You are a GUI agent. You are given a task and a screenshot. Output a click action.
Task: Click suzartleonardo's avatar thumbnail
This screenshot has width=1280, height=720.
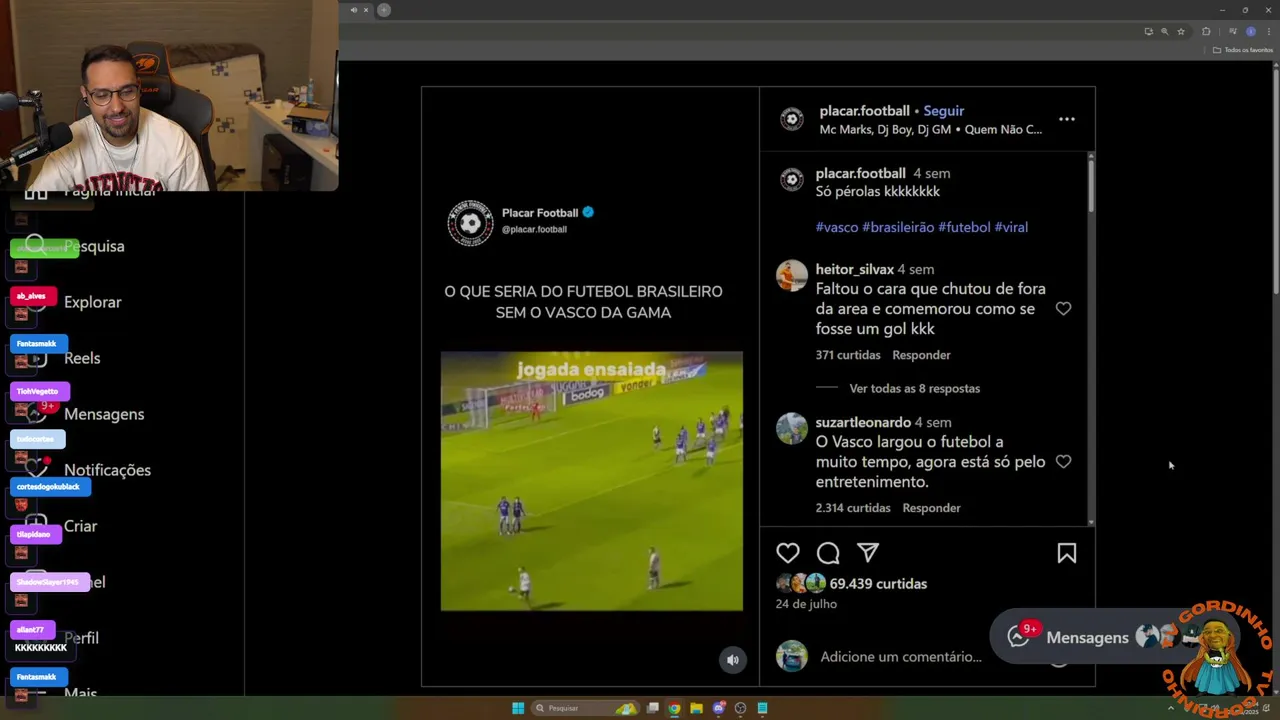[792, 428]
